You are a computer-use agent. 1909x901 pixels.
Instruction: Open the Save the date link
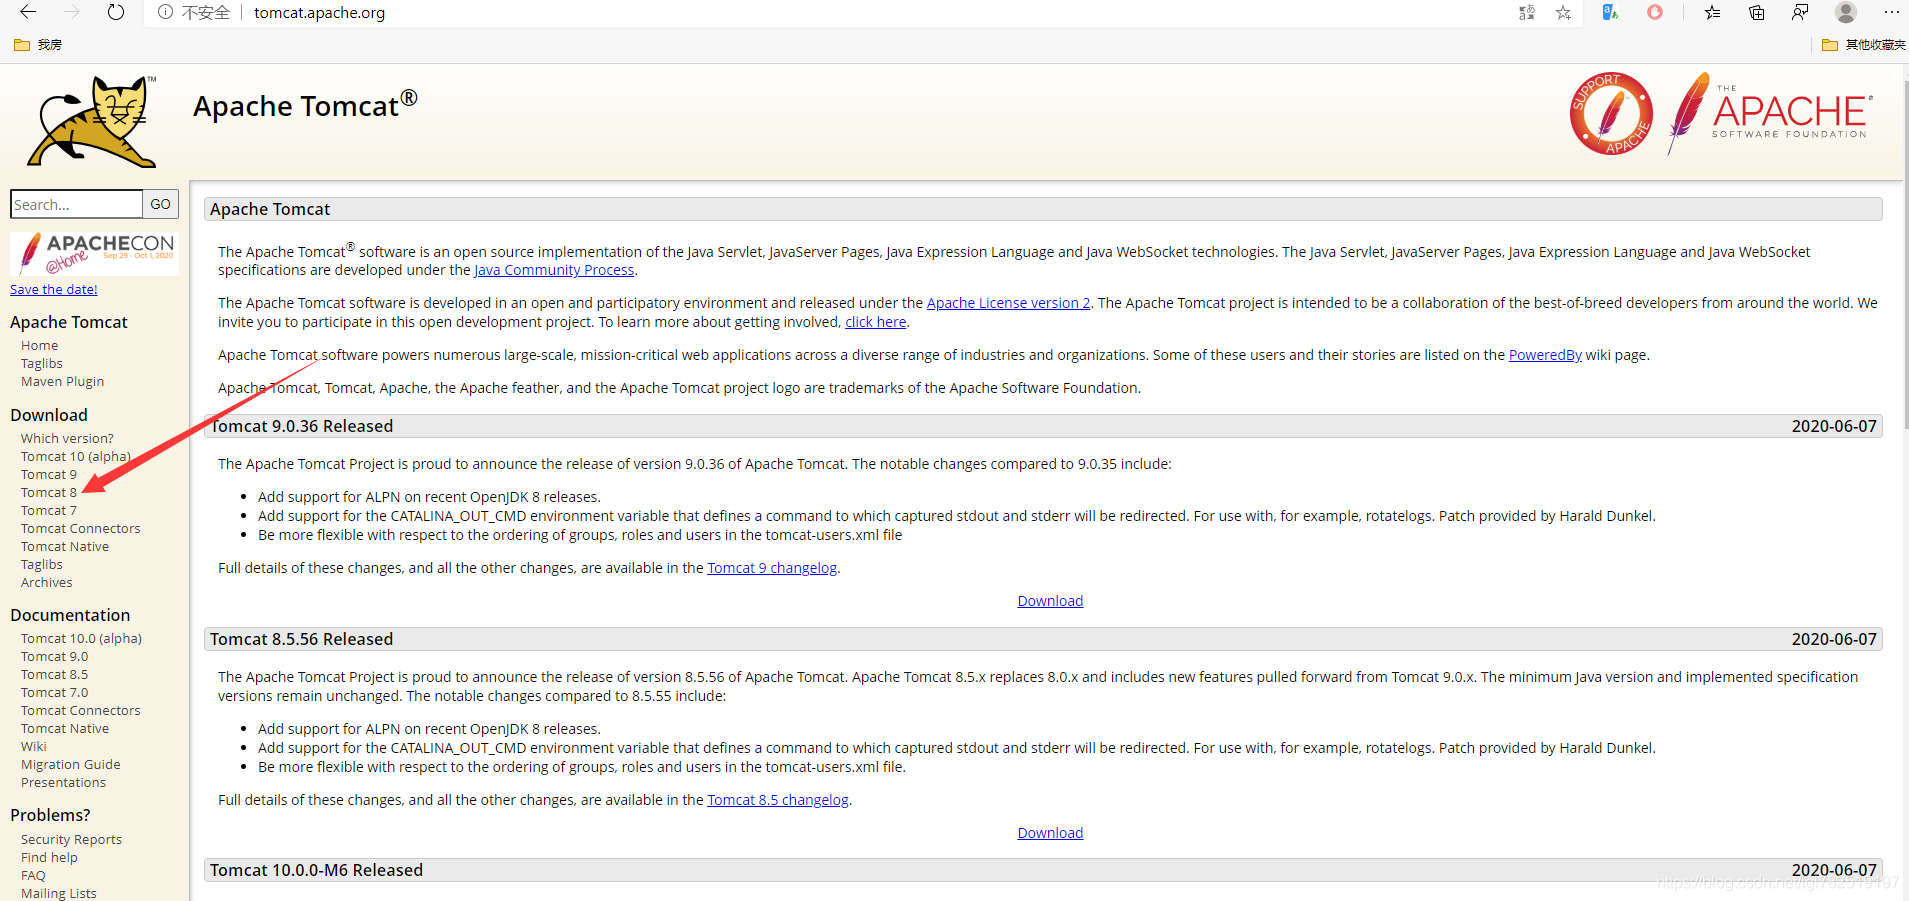click(x=54, y=290)
